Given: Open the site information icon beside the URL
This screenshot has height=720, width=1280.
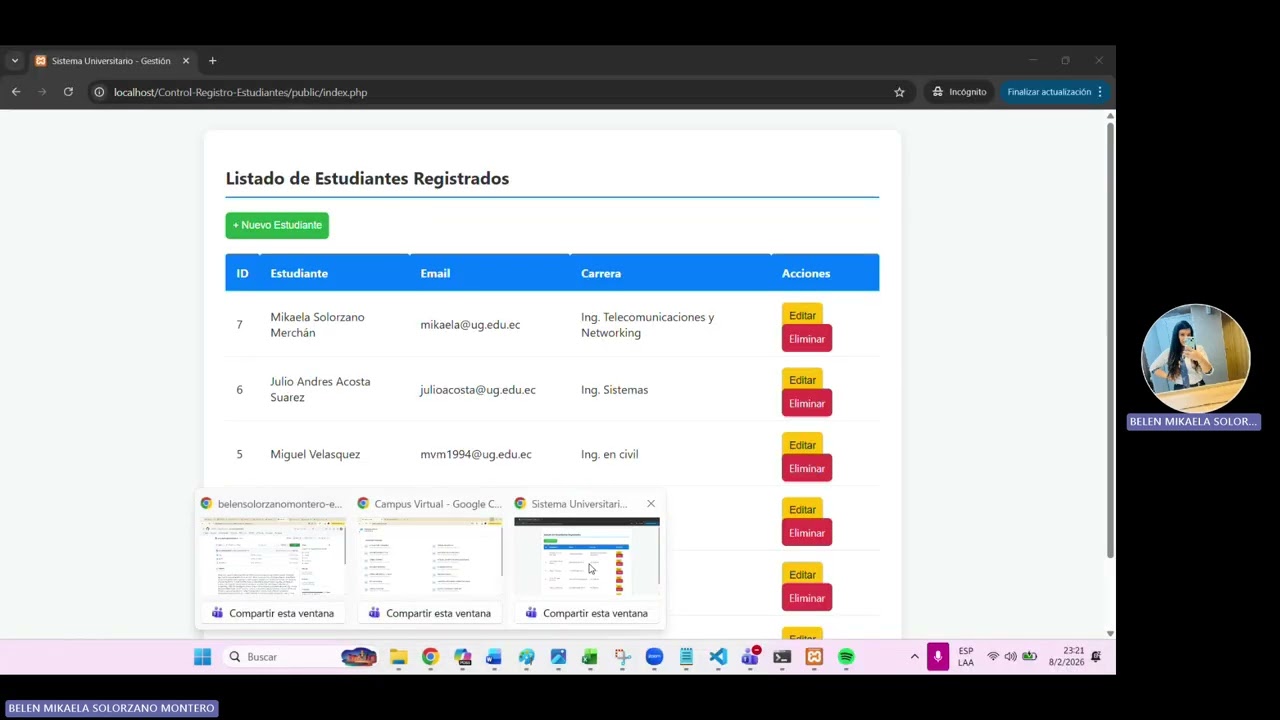Looking at the screenshot, I should (99, 92).
